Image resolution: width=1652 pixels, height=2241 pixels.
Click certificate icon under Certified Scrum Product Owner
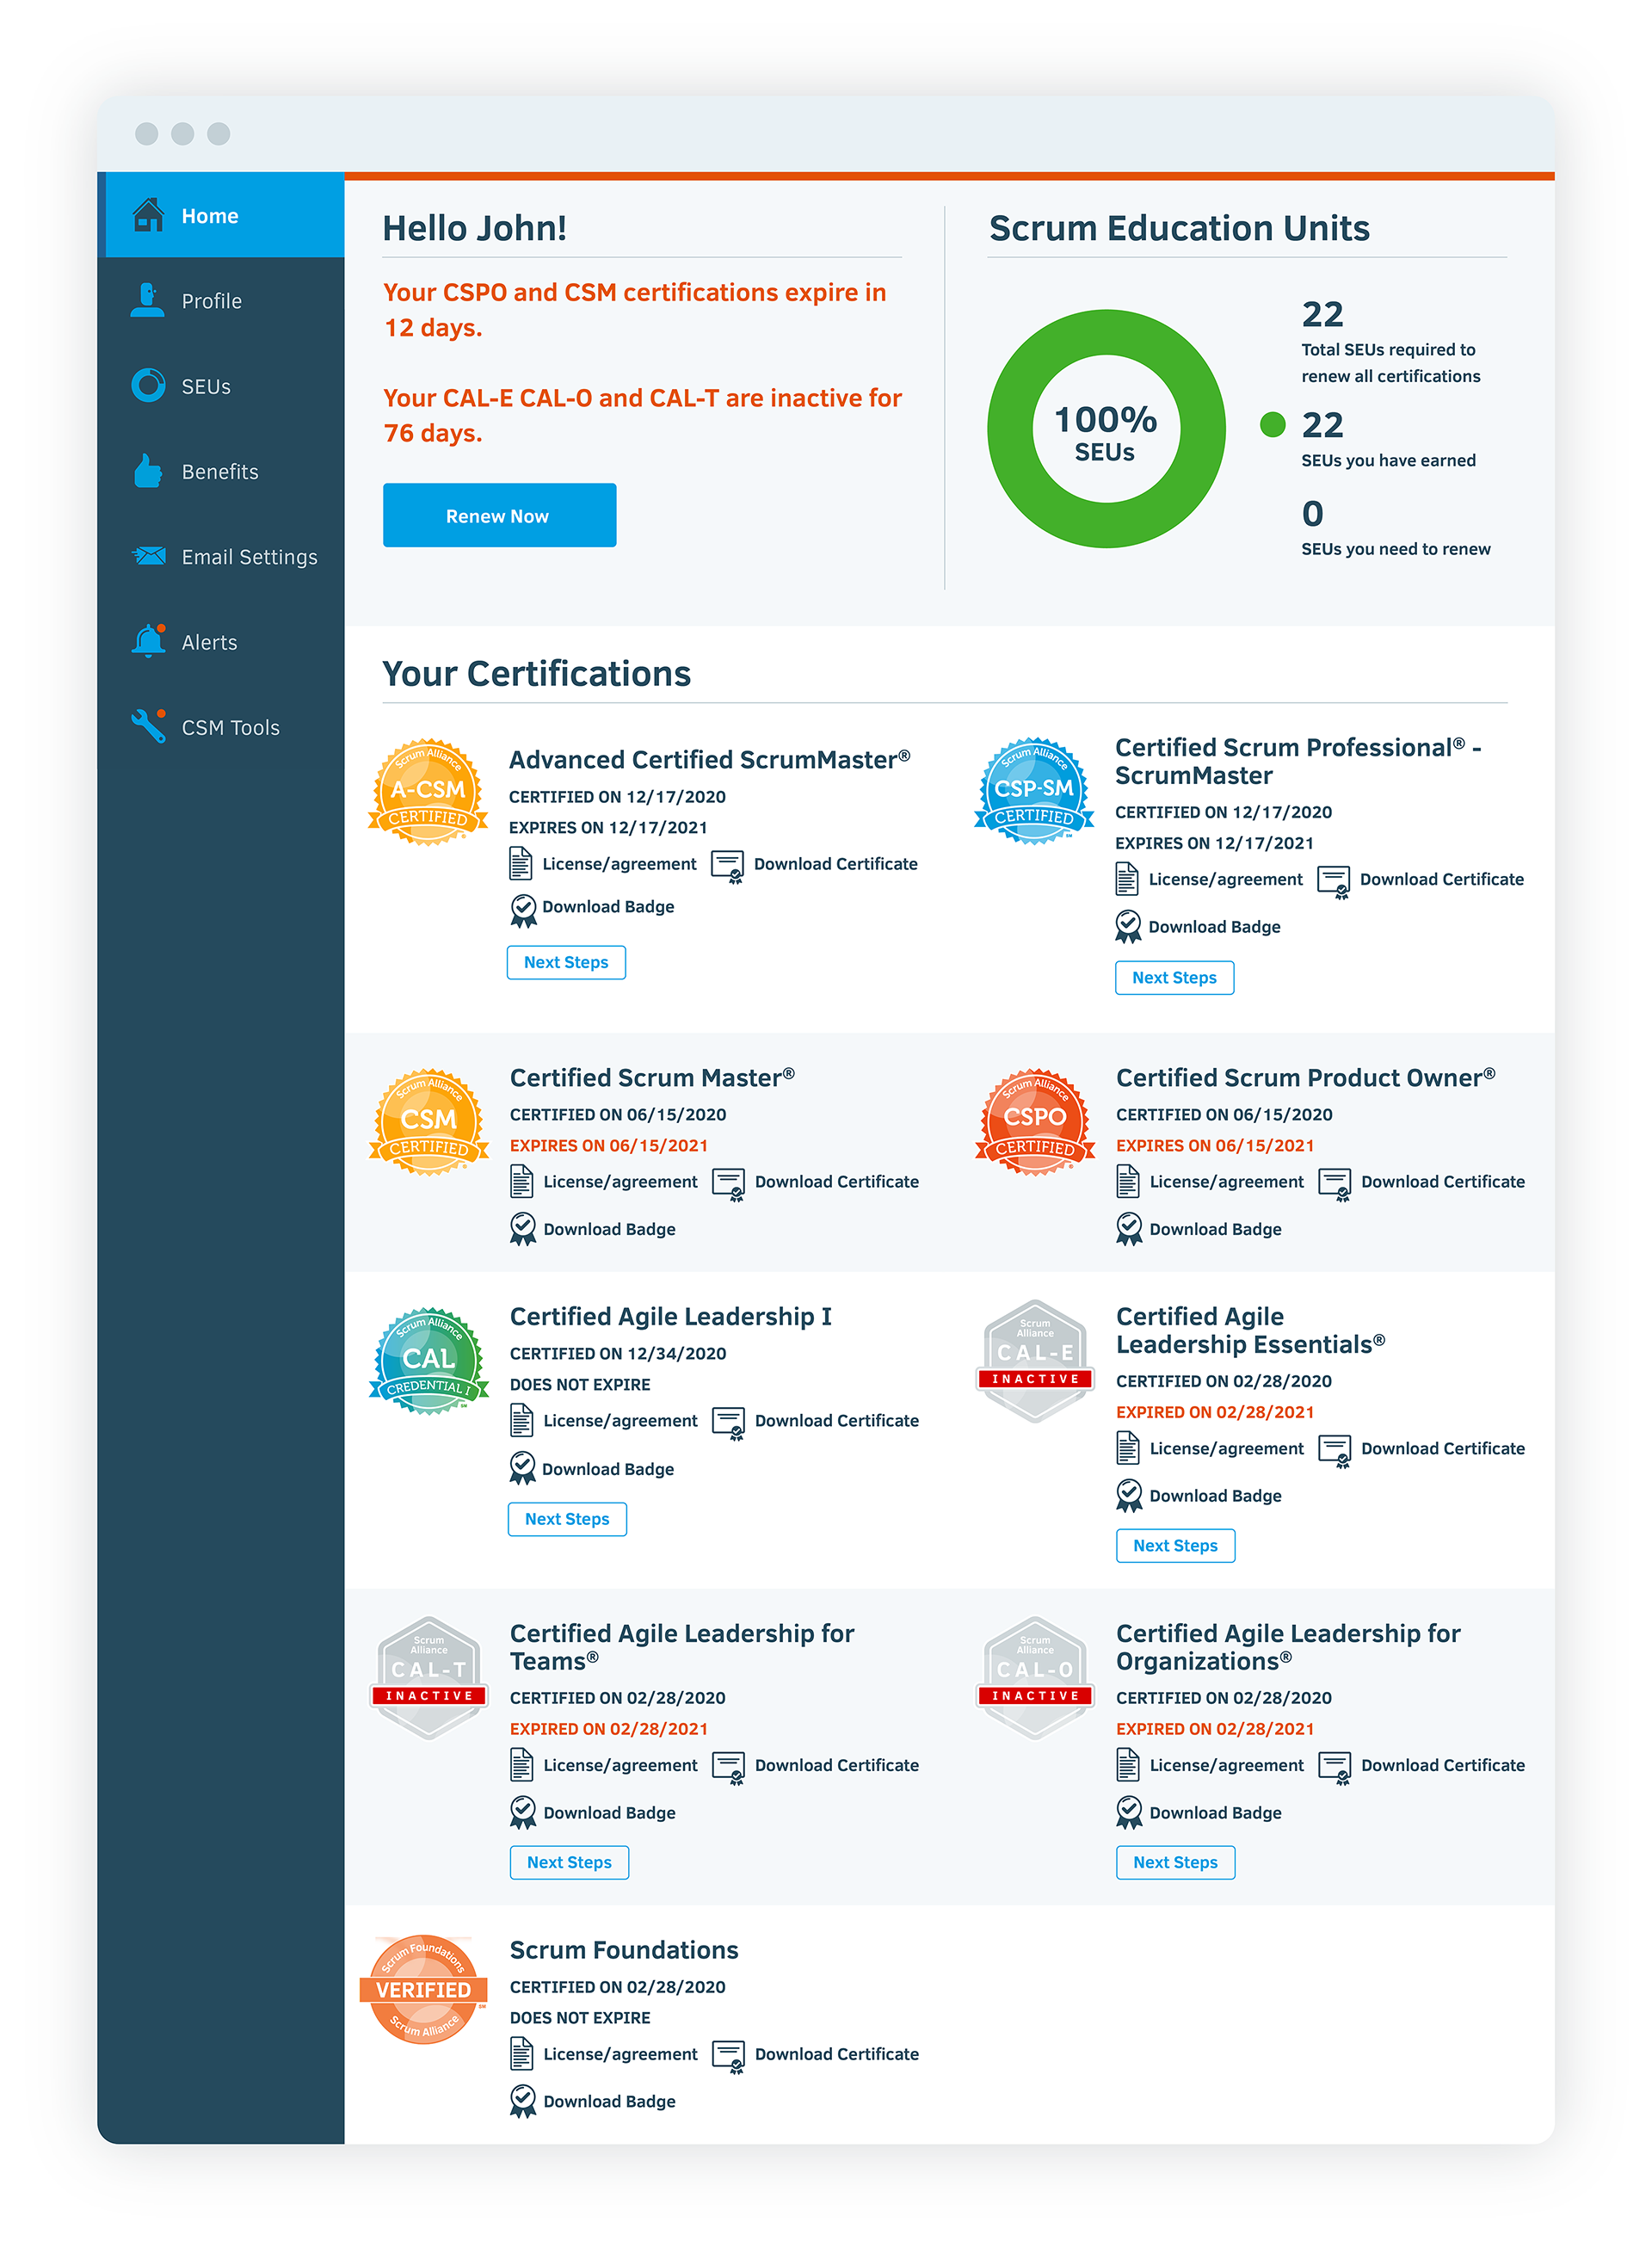(x=1335, y=1184)
